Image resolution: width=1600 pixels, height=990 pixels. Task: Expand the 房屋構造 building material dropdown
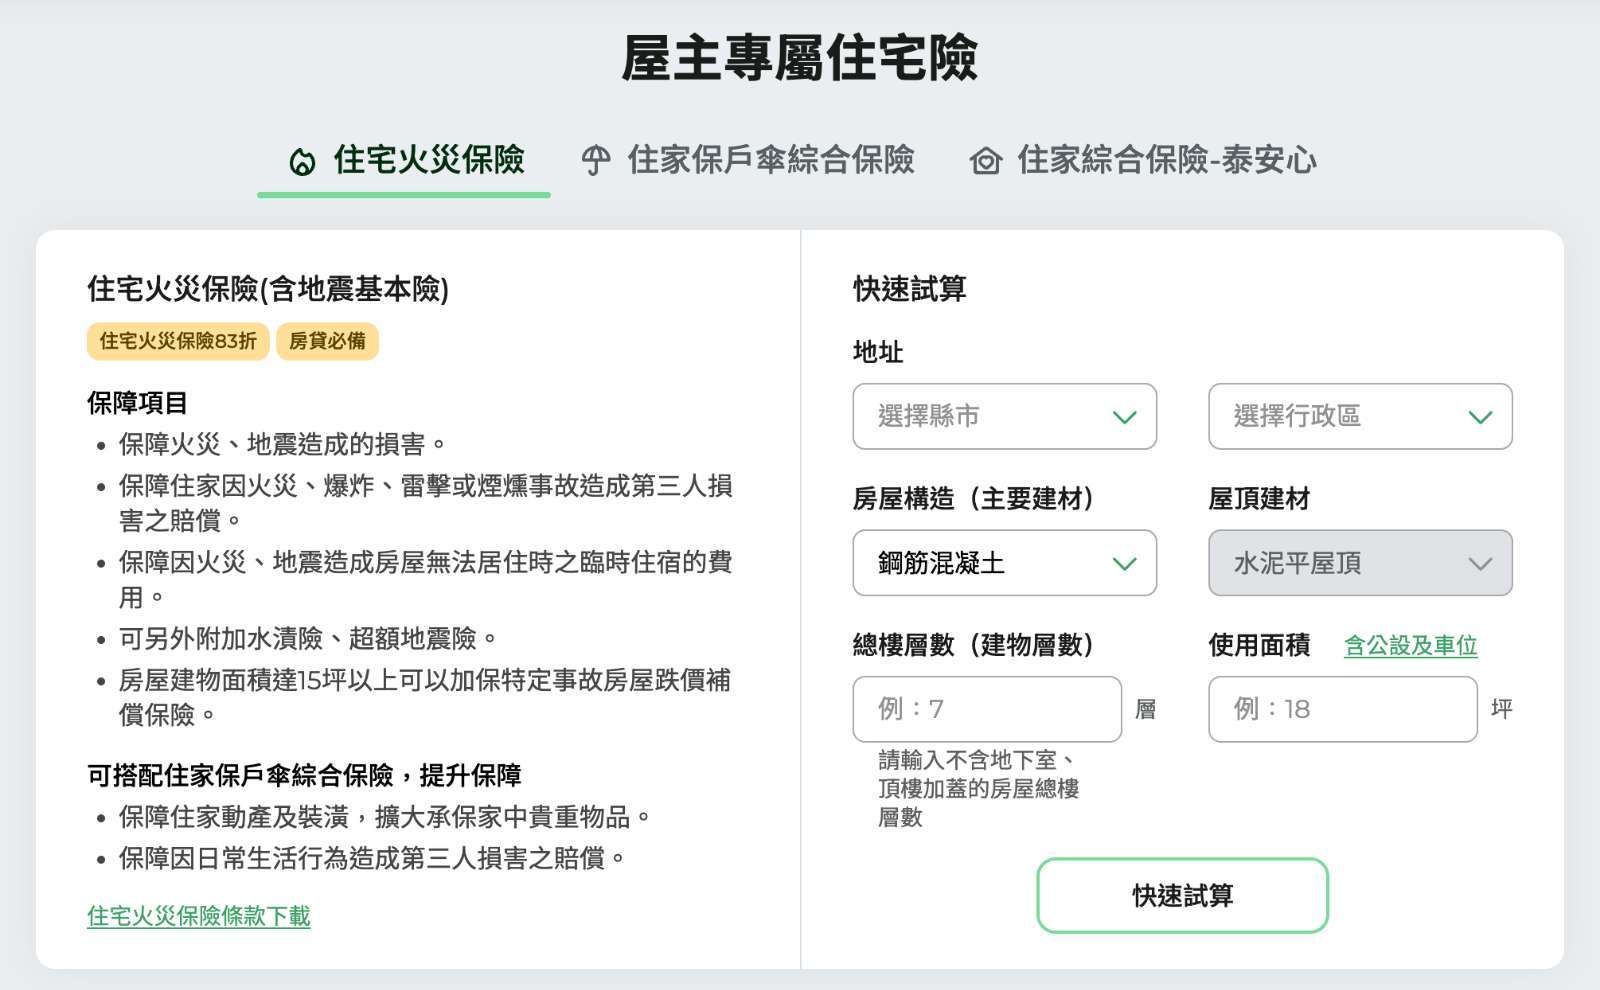(x=1004, y=564)
